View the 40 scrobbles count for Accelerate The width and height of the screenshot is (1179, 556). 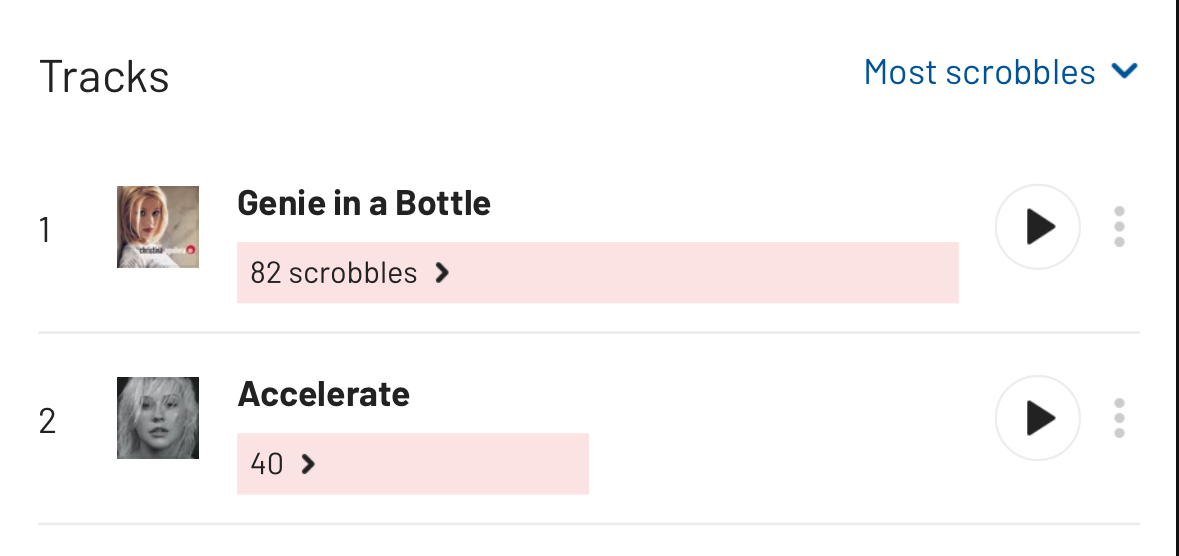(x=267, y=464)
